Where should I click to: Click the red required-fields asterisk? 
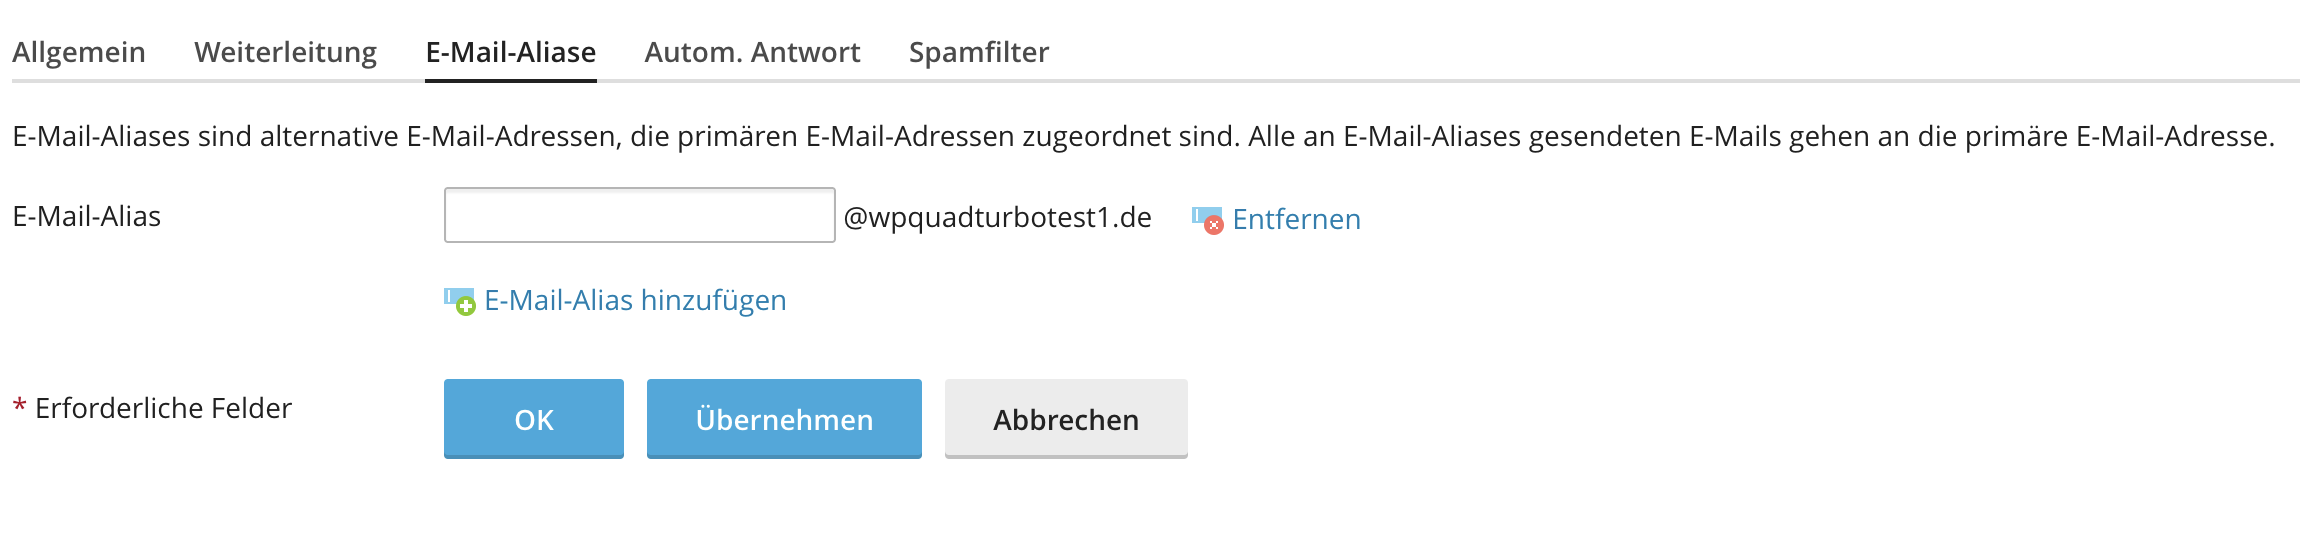[19, 407]
